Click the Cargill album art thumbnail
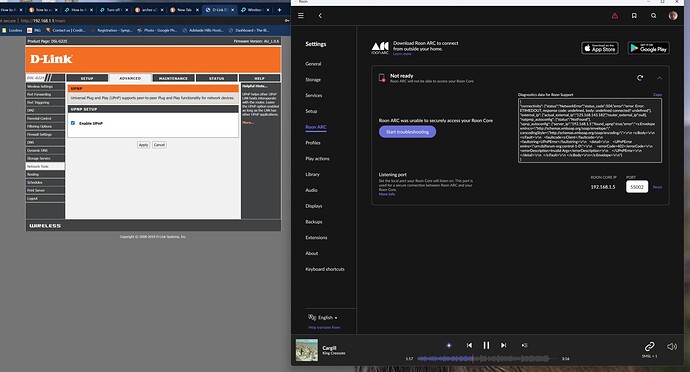 pyautogui.click(x=307, y=350)
